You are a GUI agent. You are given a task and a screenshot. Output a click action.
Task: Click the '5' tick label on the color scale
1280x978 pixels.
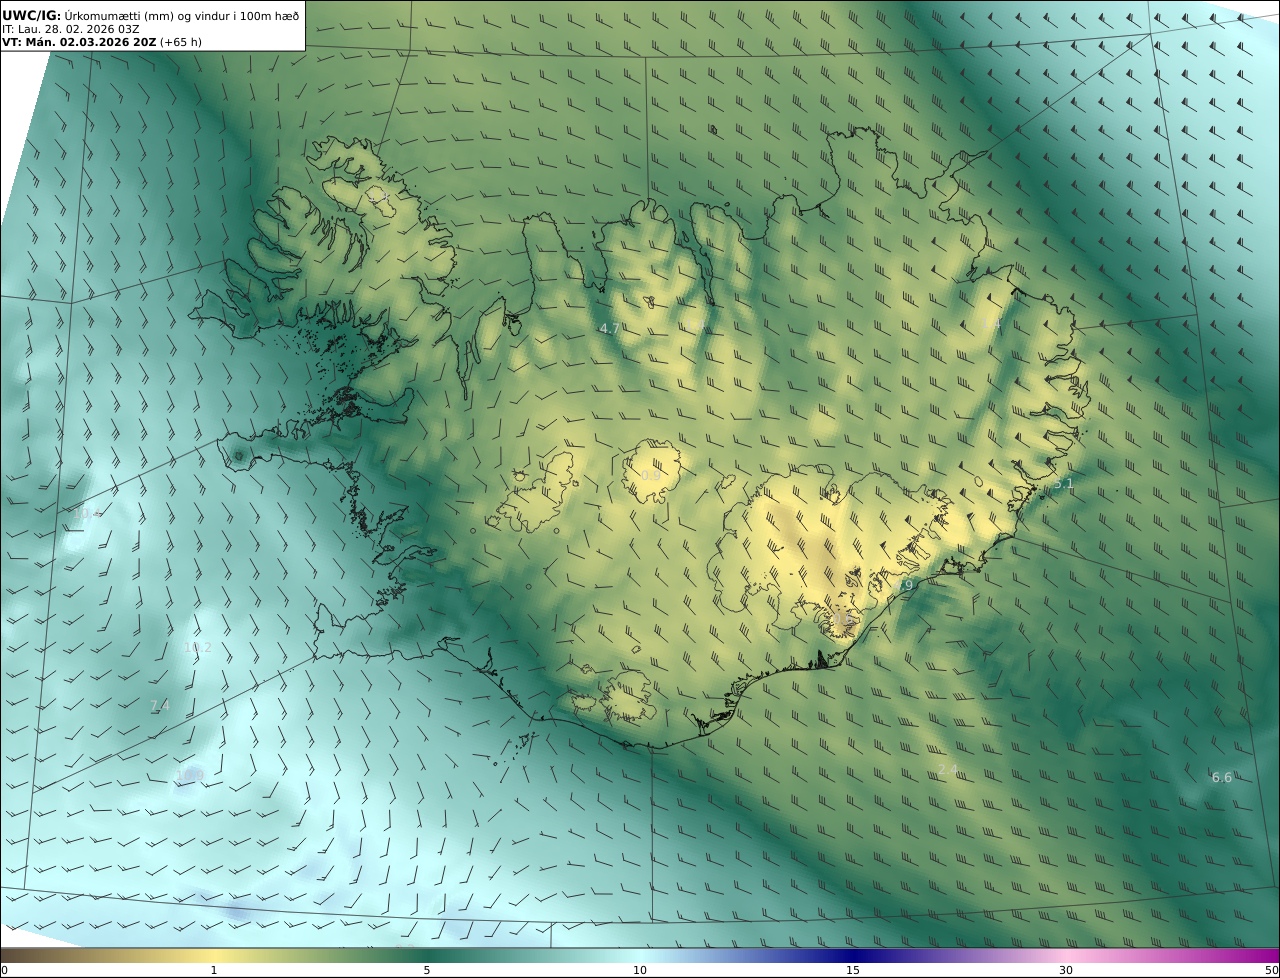pos(427,970)
